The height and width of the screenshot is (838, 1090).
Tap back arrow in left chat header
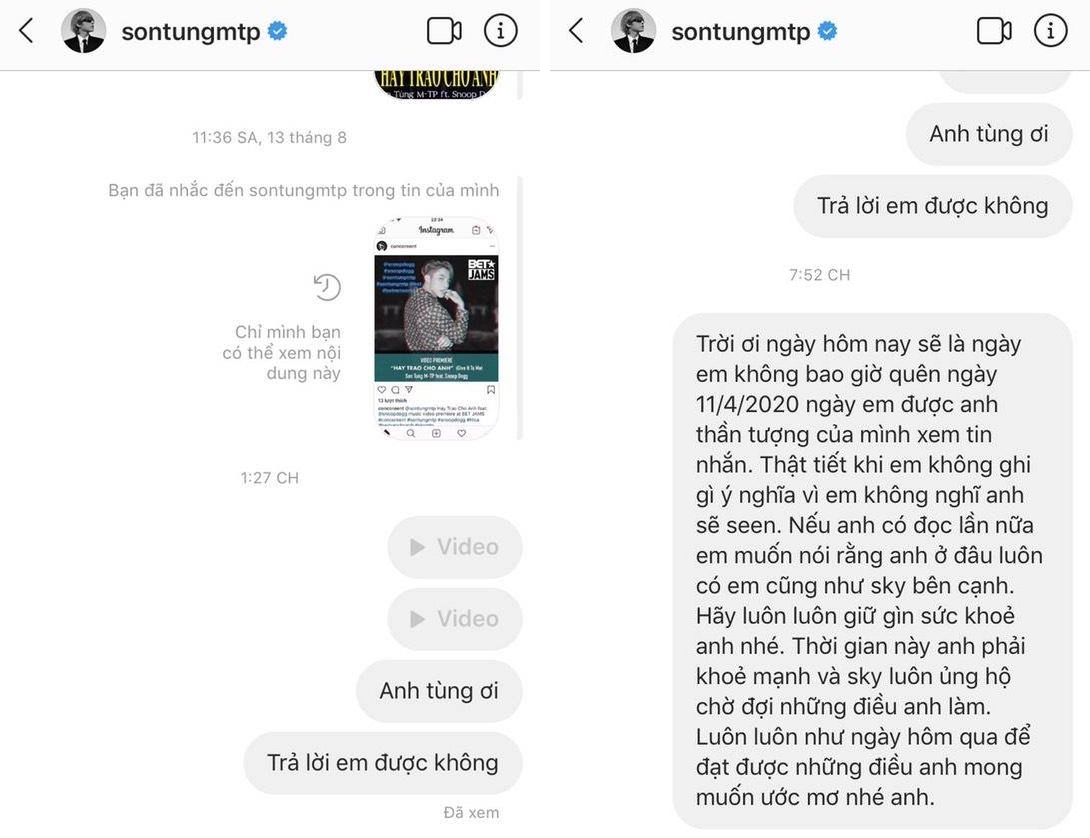tap(26, 31)
